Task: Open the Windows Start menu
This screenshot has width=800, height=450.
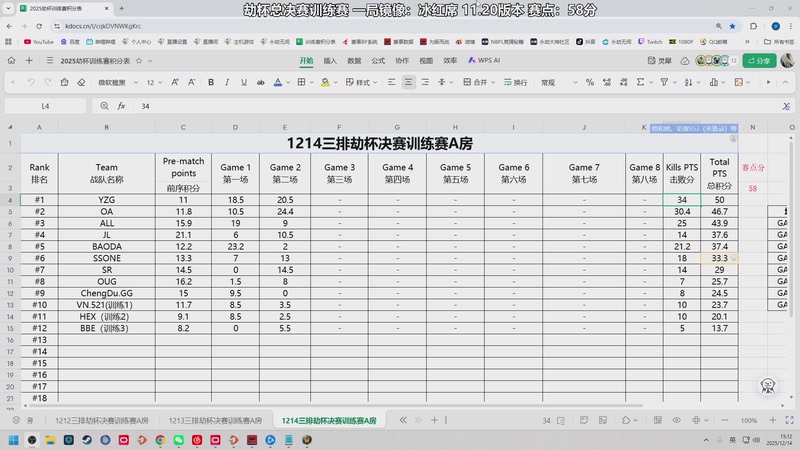Action: (14, 440)
